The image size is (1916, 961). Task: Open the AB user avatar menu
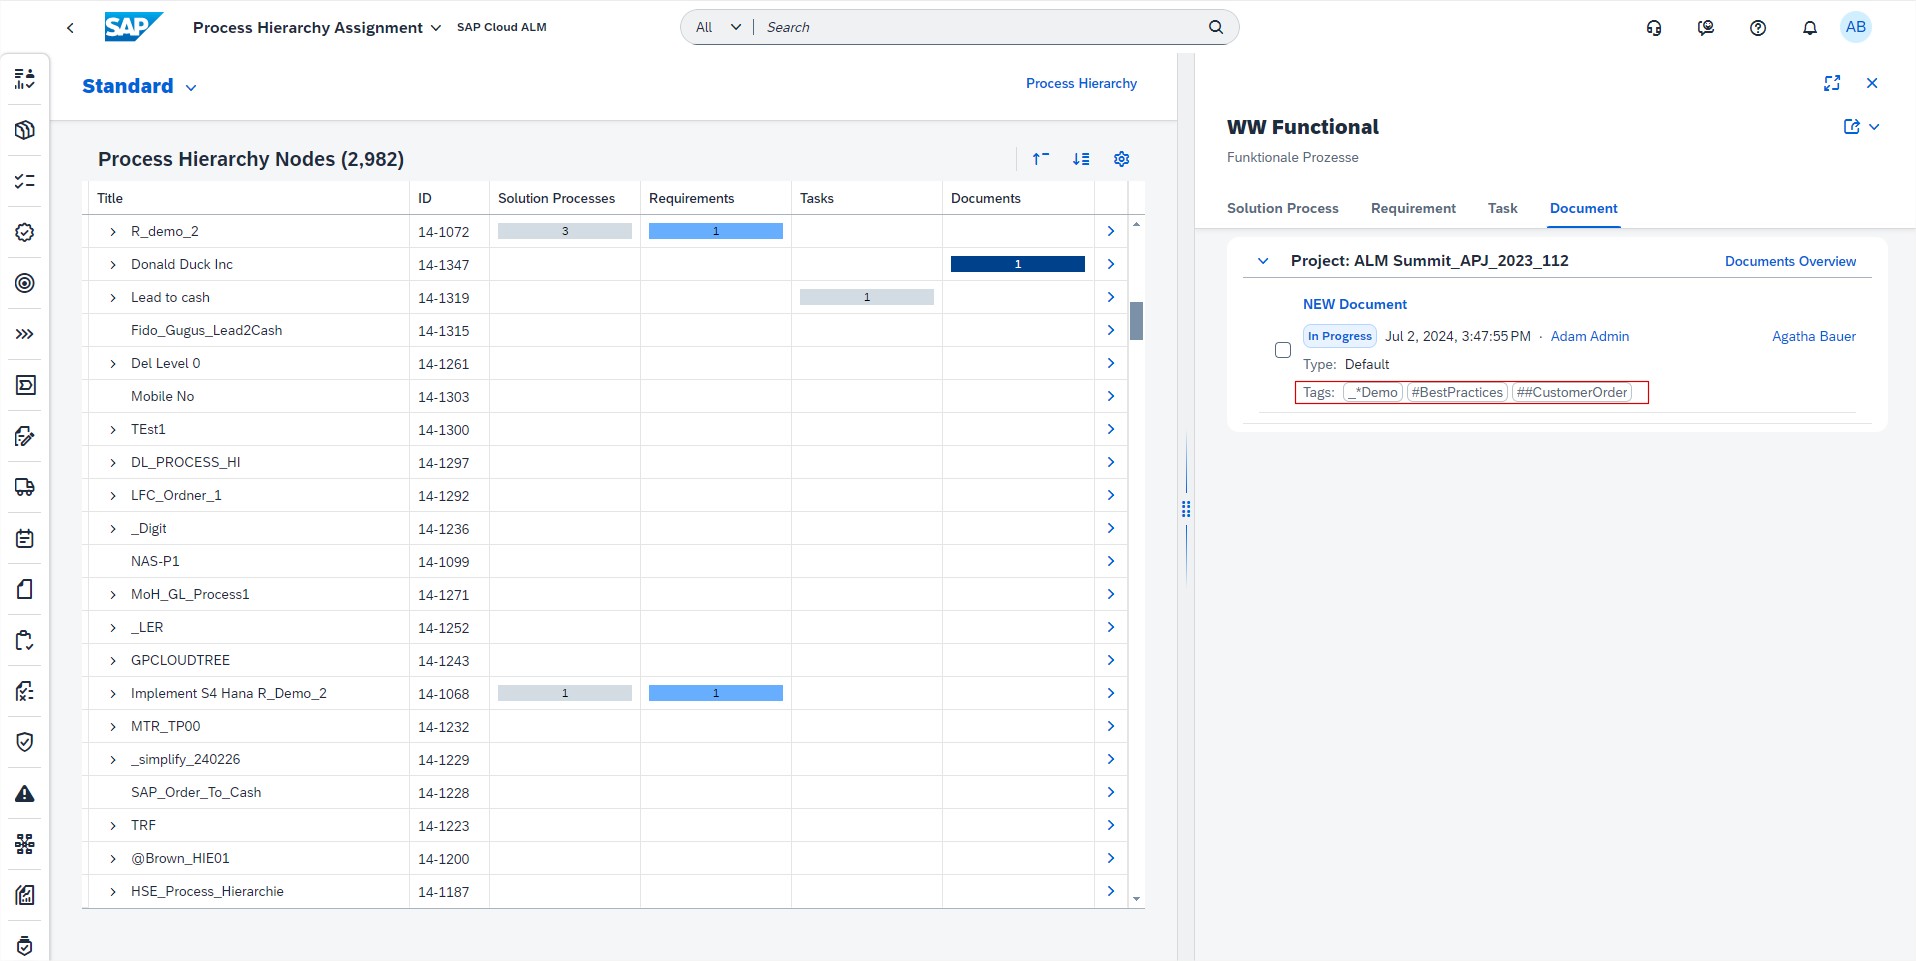click(x=1855, y=28)
